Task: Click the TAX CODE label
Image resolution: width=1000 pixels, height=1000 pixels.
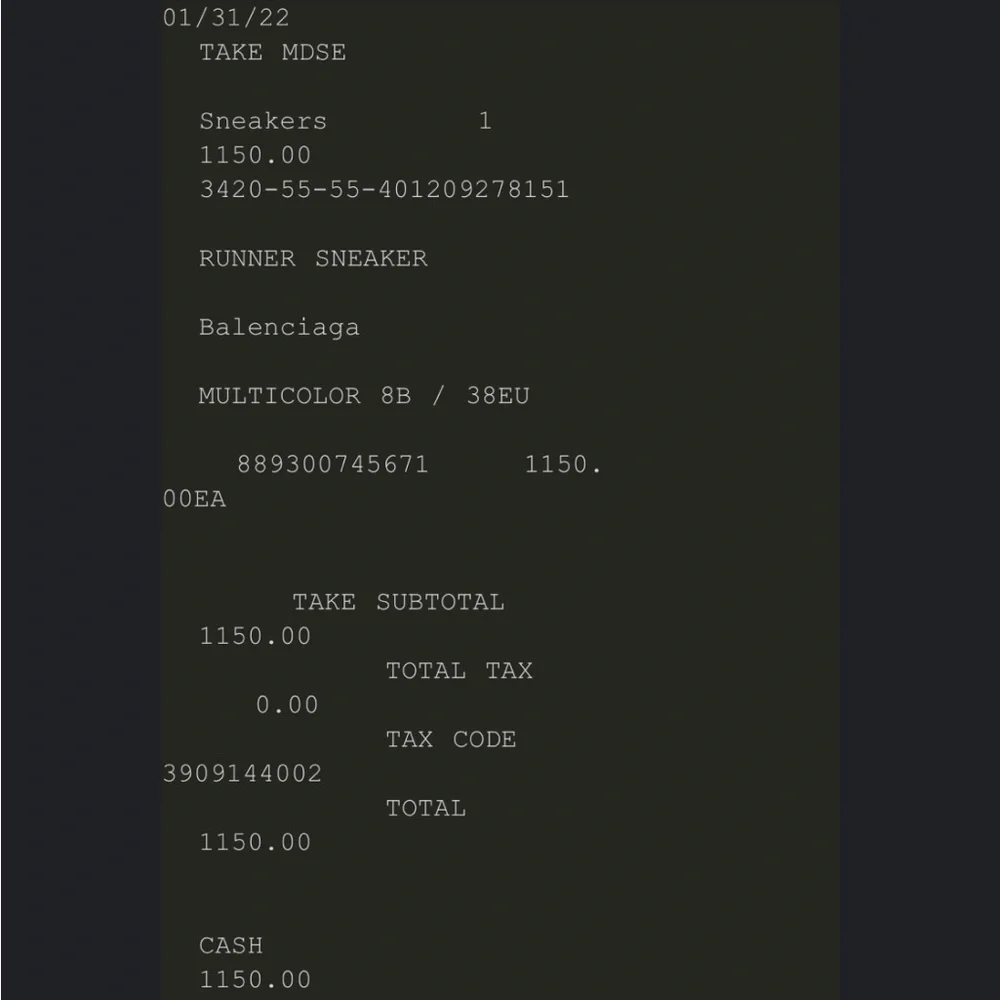Action: (451, 740)
